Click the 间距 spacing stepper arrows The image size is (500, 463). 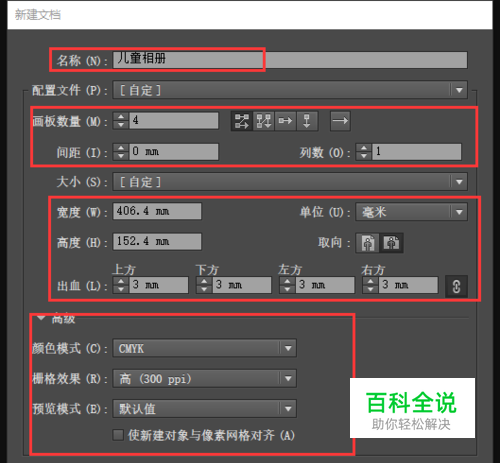click(x=121, y=152)
